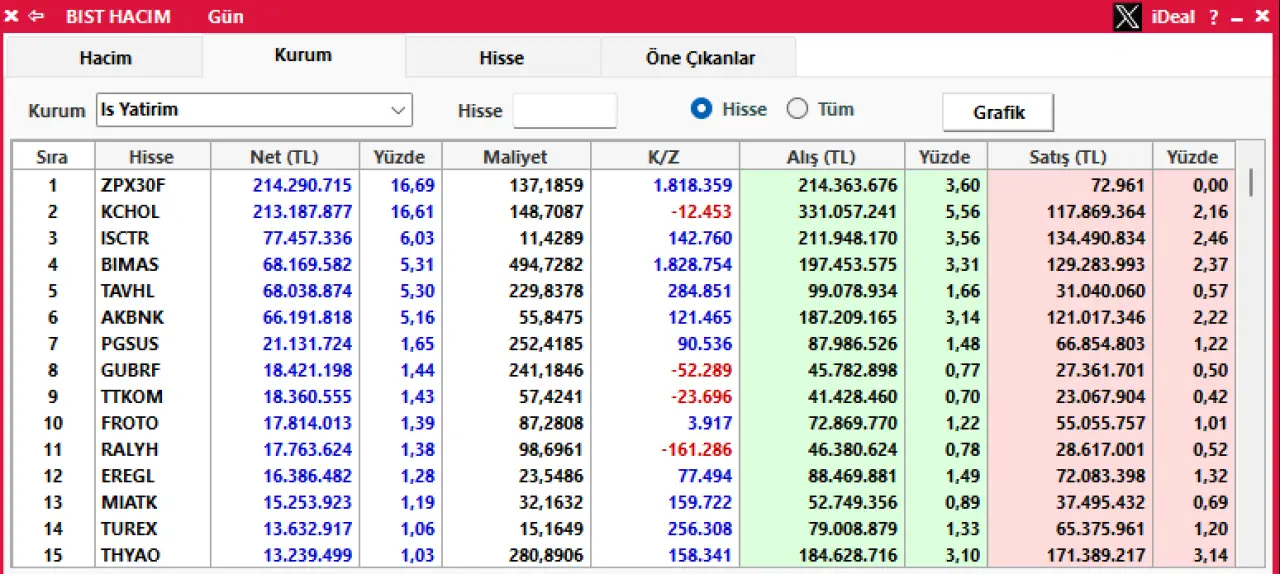Select the ISCTR stock row
This screenshot has width=1280, height=574.
point(623,238)
